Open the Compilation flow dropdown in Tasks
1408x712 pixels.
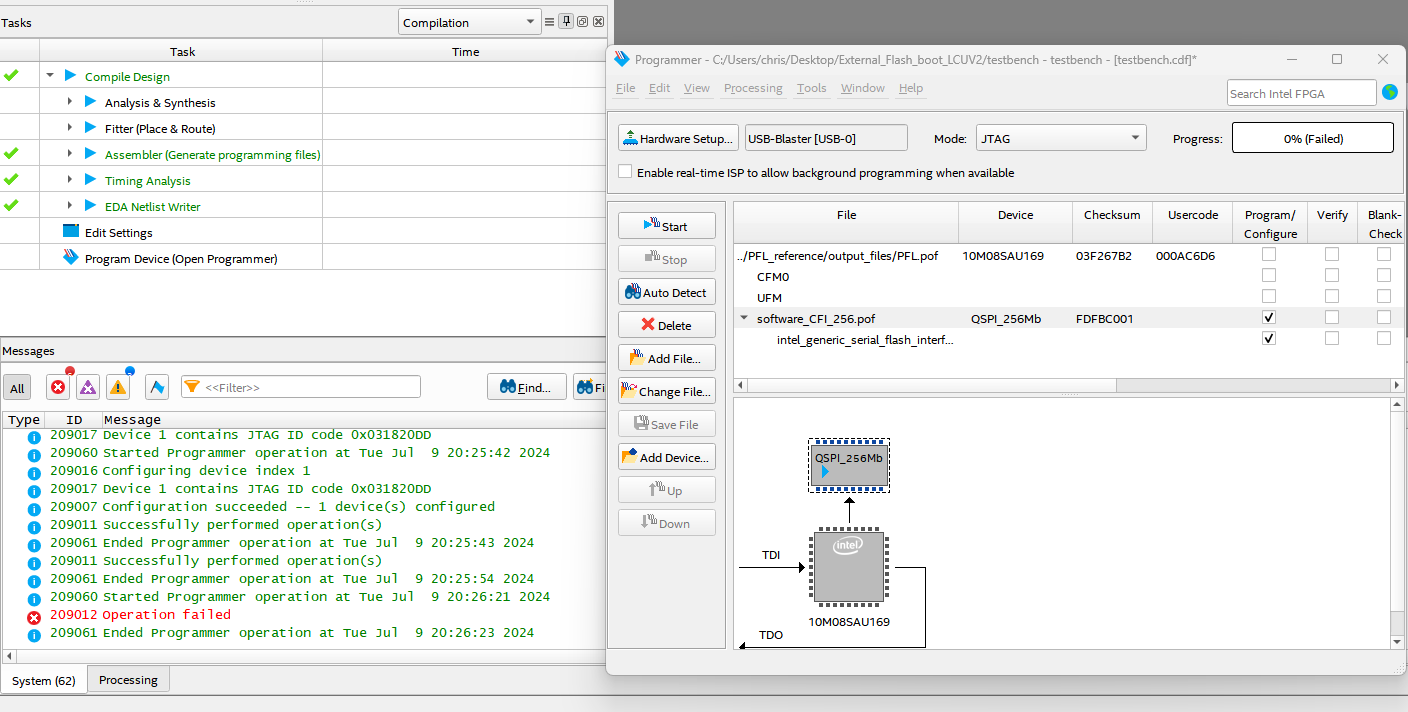(470, 22)
